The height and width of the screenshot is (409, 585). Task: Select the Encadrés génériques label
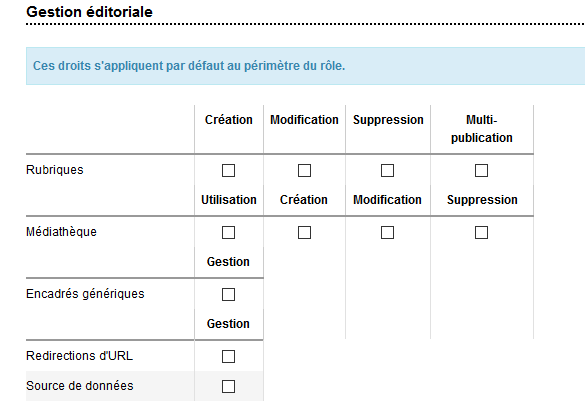click(x=85, y=294)
